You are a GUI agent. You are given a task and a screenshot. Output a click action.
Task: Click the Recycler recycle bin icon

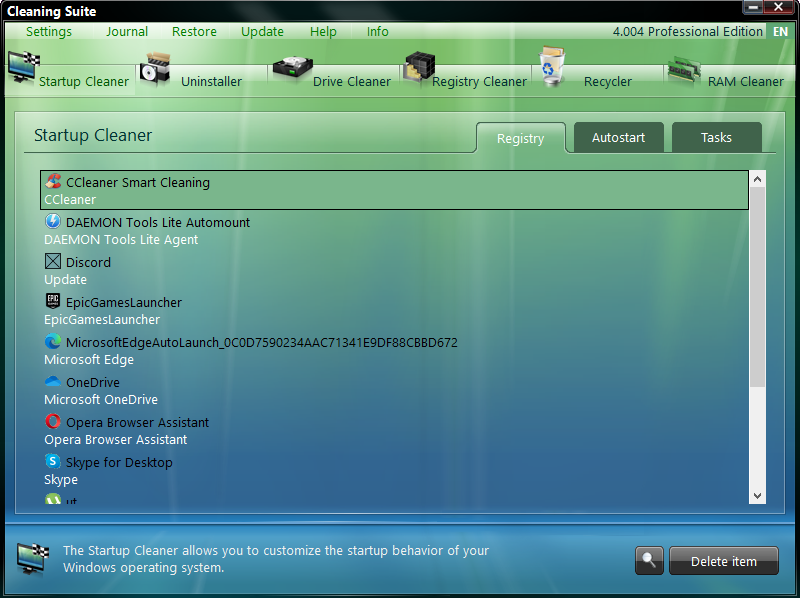pyautogui.click(x=552, y=66)
